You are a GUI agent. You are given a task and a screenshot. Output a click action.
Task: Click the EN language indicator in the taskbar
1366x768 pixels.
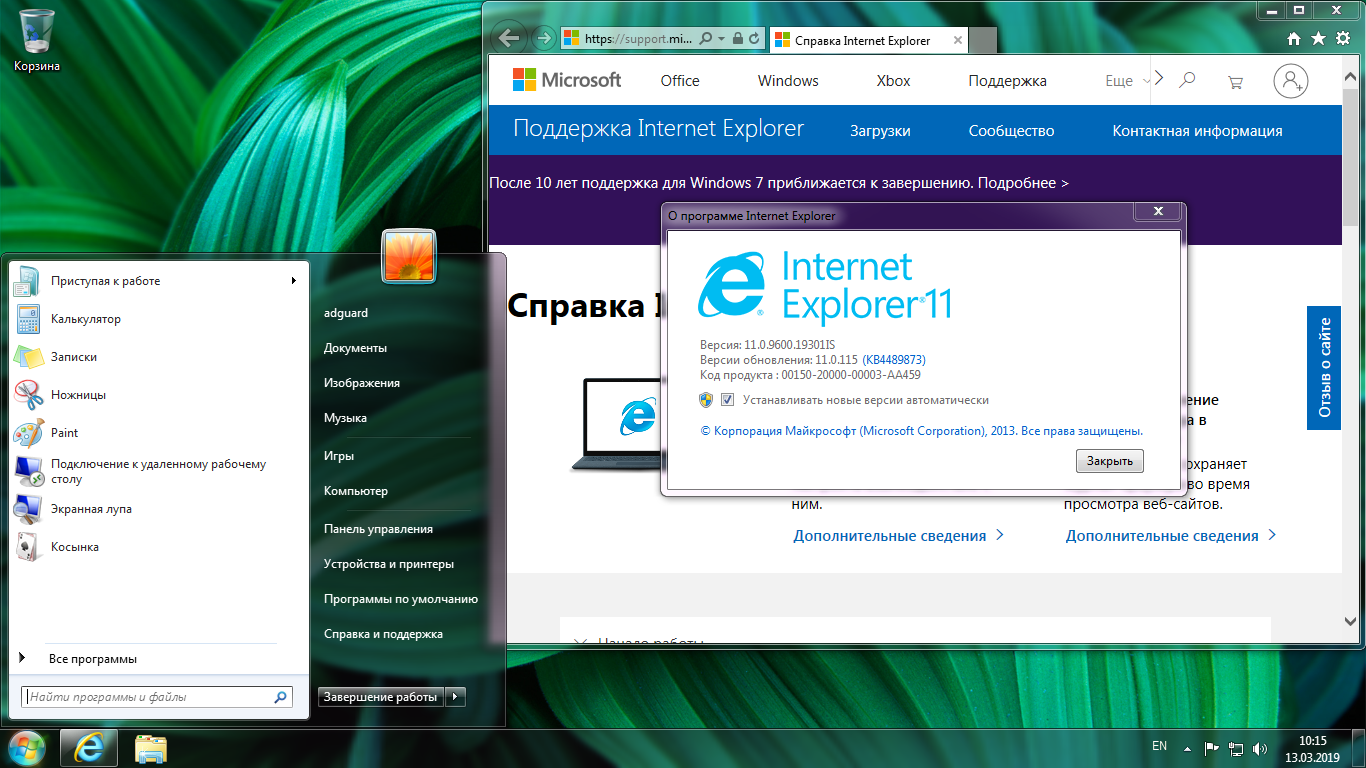coord(1159,746)
